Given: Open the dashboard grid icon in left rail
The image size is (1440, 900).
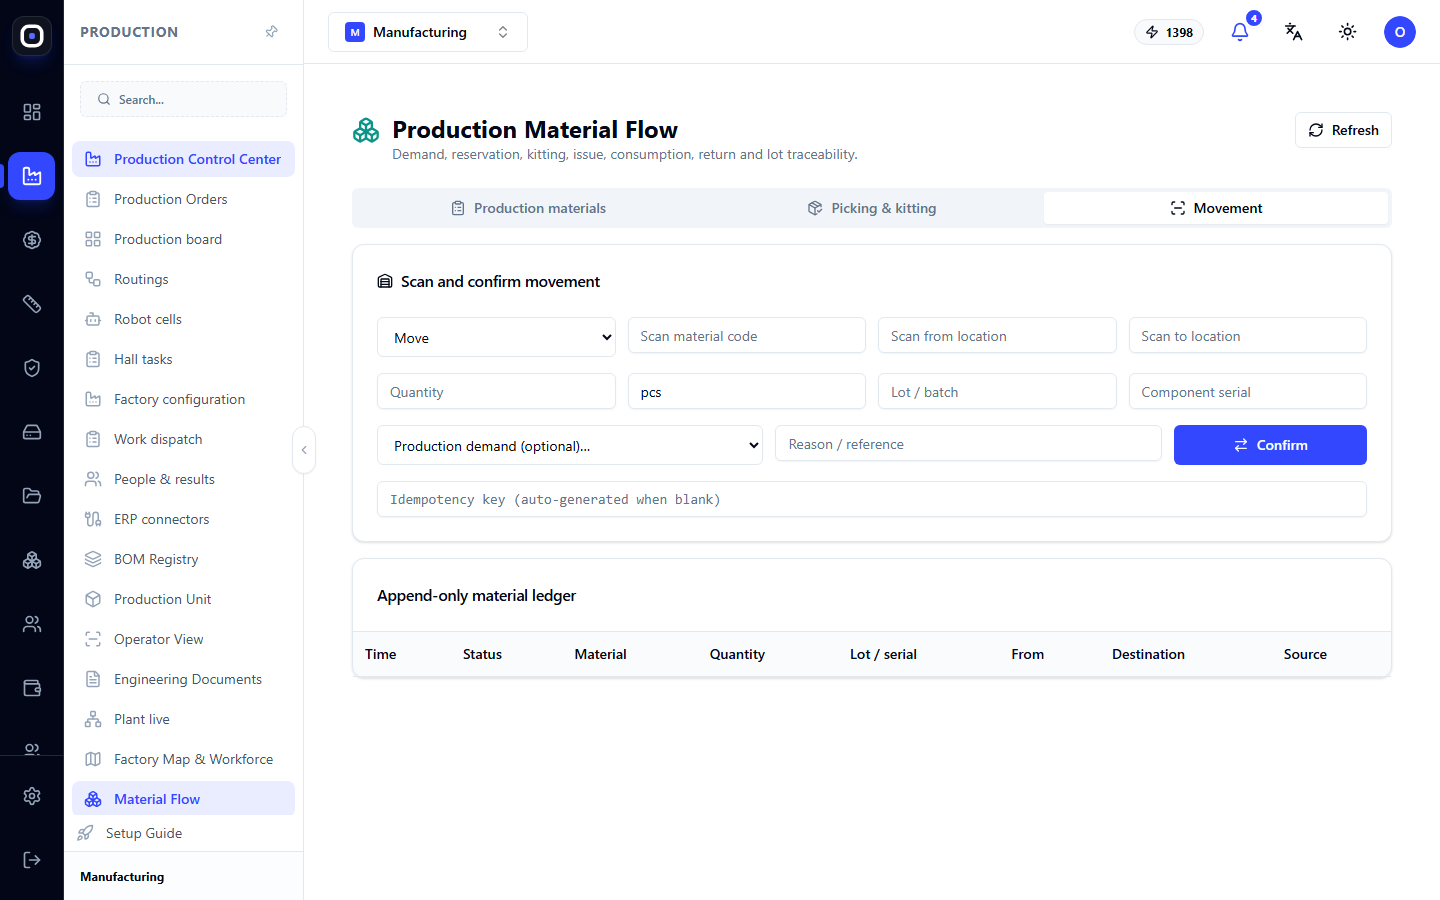Looking at the screenshot, I should click(x=32, y=112).
